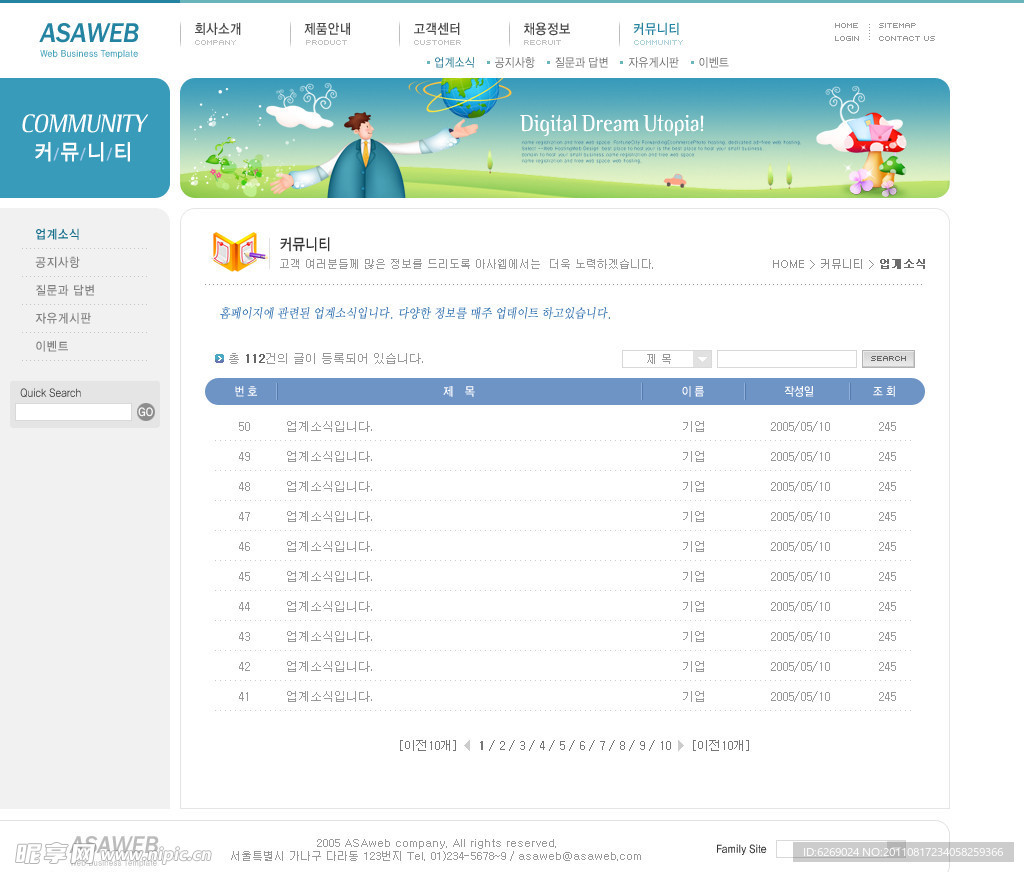Select 업계소식 in the top submenu
The width and height of the screenshot is (1024, 872).
pos(454,62)
